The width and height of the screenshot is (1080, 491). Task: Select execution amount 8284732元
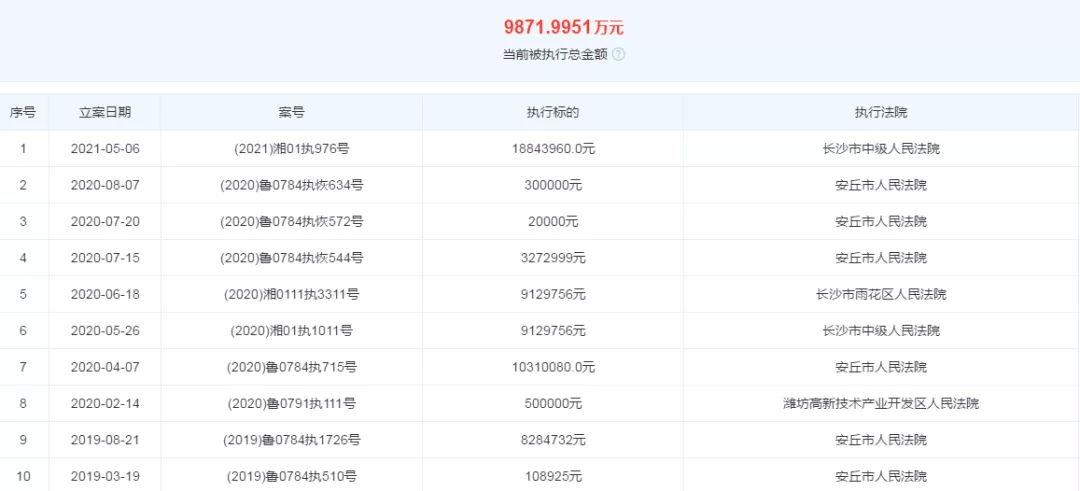(x=552, y=440)
